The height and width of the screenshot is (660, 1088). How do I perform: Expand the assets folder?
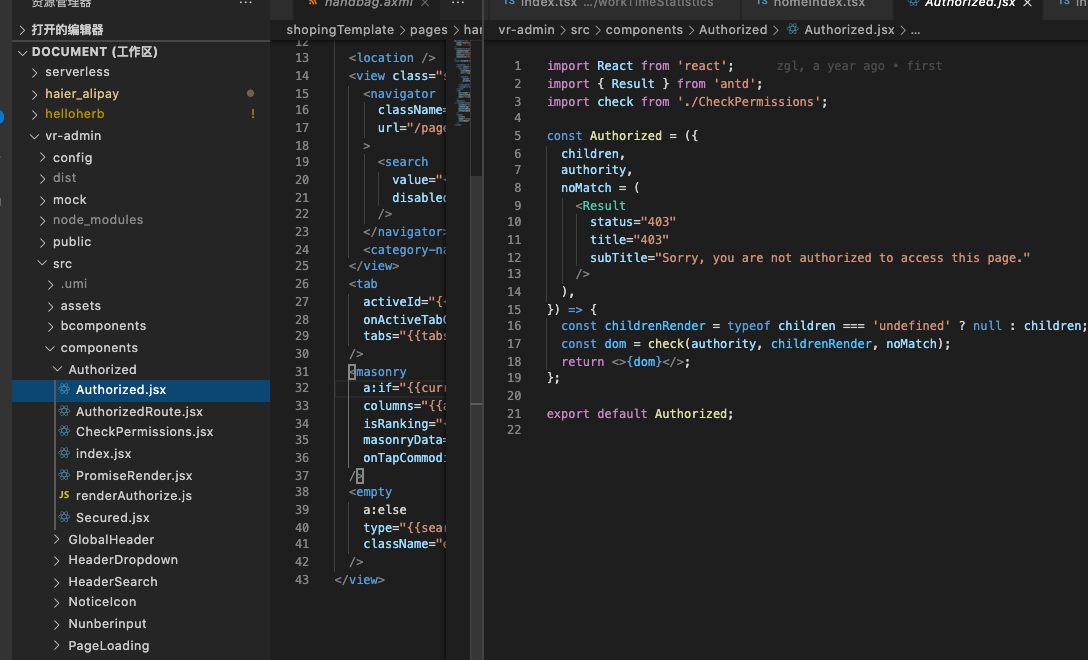(50, 305)
